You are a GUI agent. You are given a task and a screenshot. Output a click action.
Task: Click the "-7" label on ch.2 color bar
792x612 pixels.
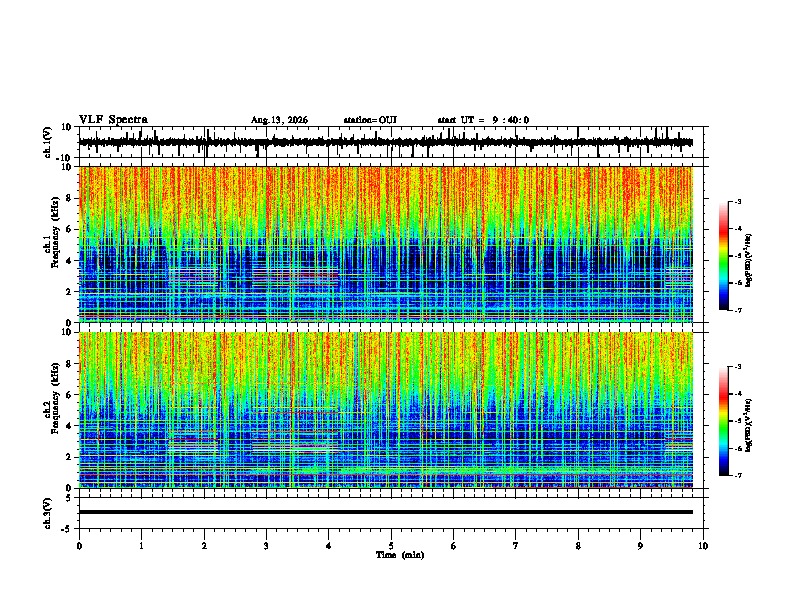point(738,476)
